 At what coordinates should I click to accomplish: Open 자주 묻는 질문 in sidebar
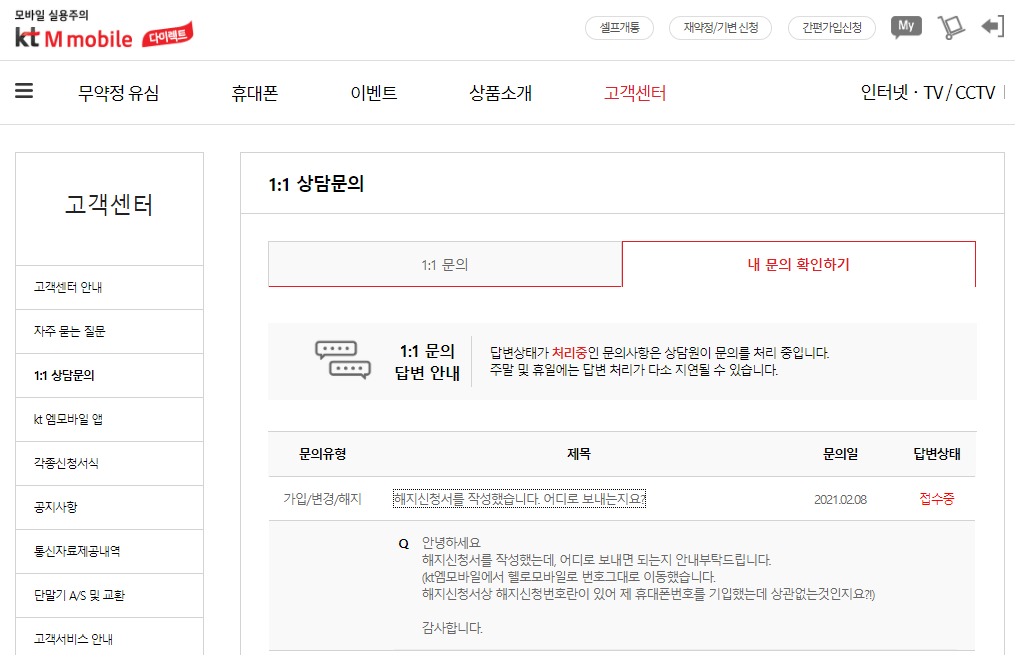(109, 331)
